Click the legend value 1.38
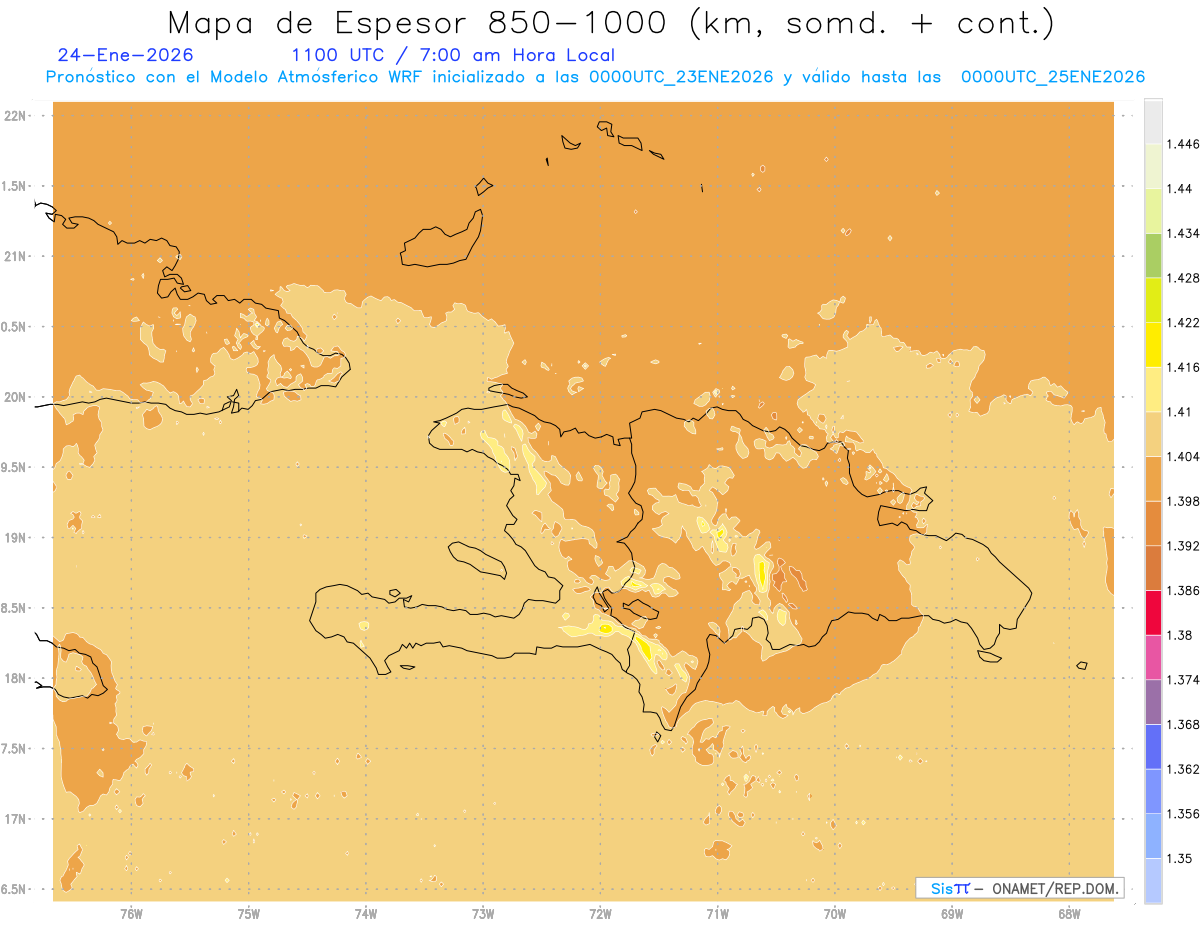This screenshot has height=927, width=1200. click(1179, 635)
